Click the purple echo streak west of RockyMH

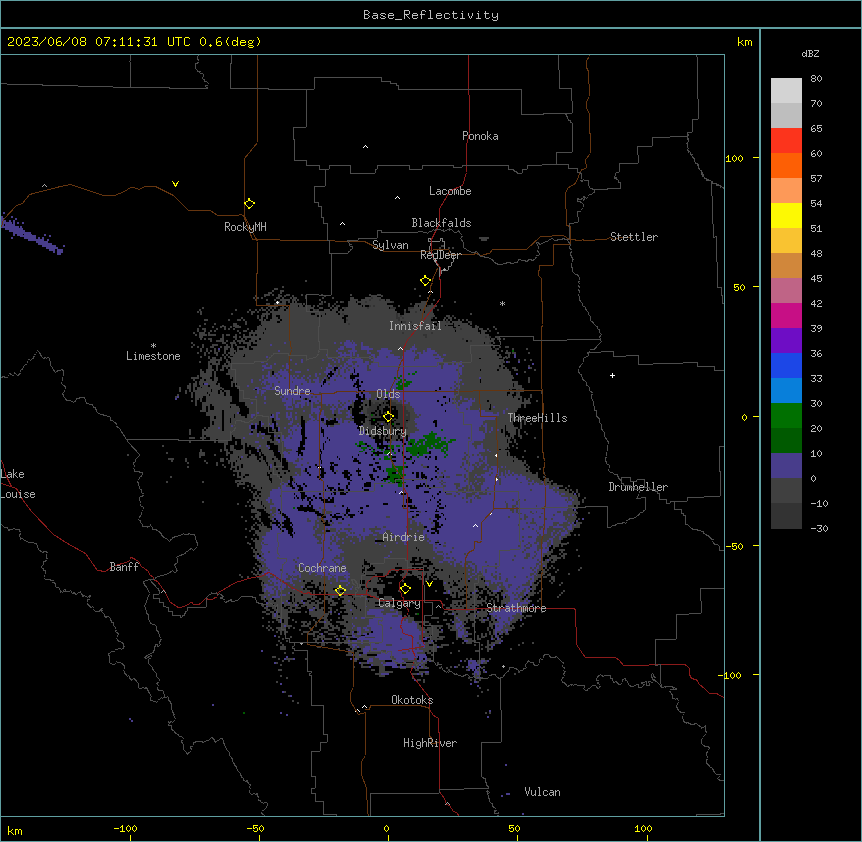pyautogui.click(x=33, y=236)
